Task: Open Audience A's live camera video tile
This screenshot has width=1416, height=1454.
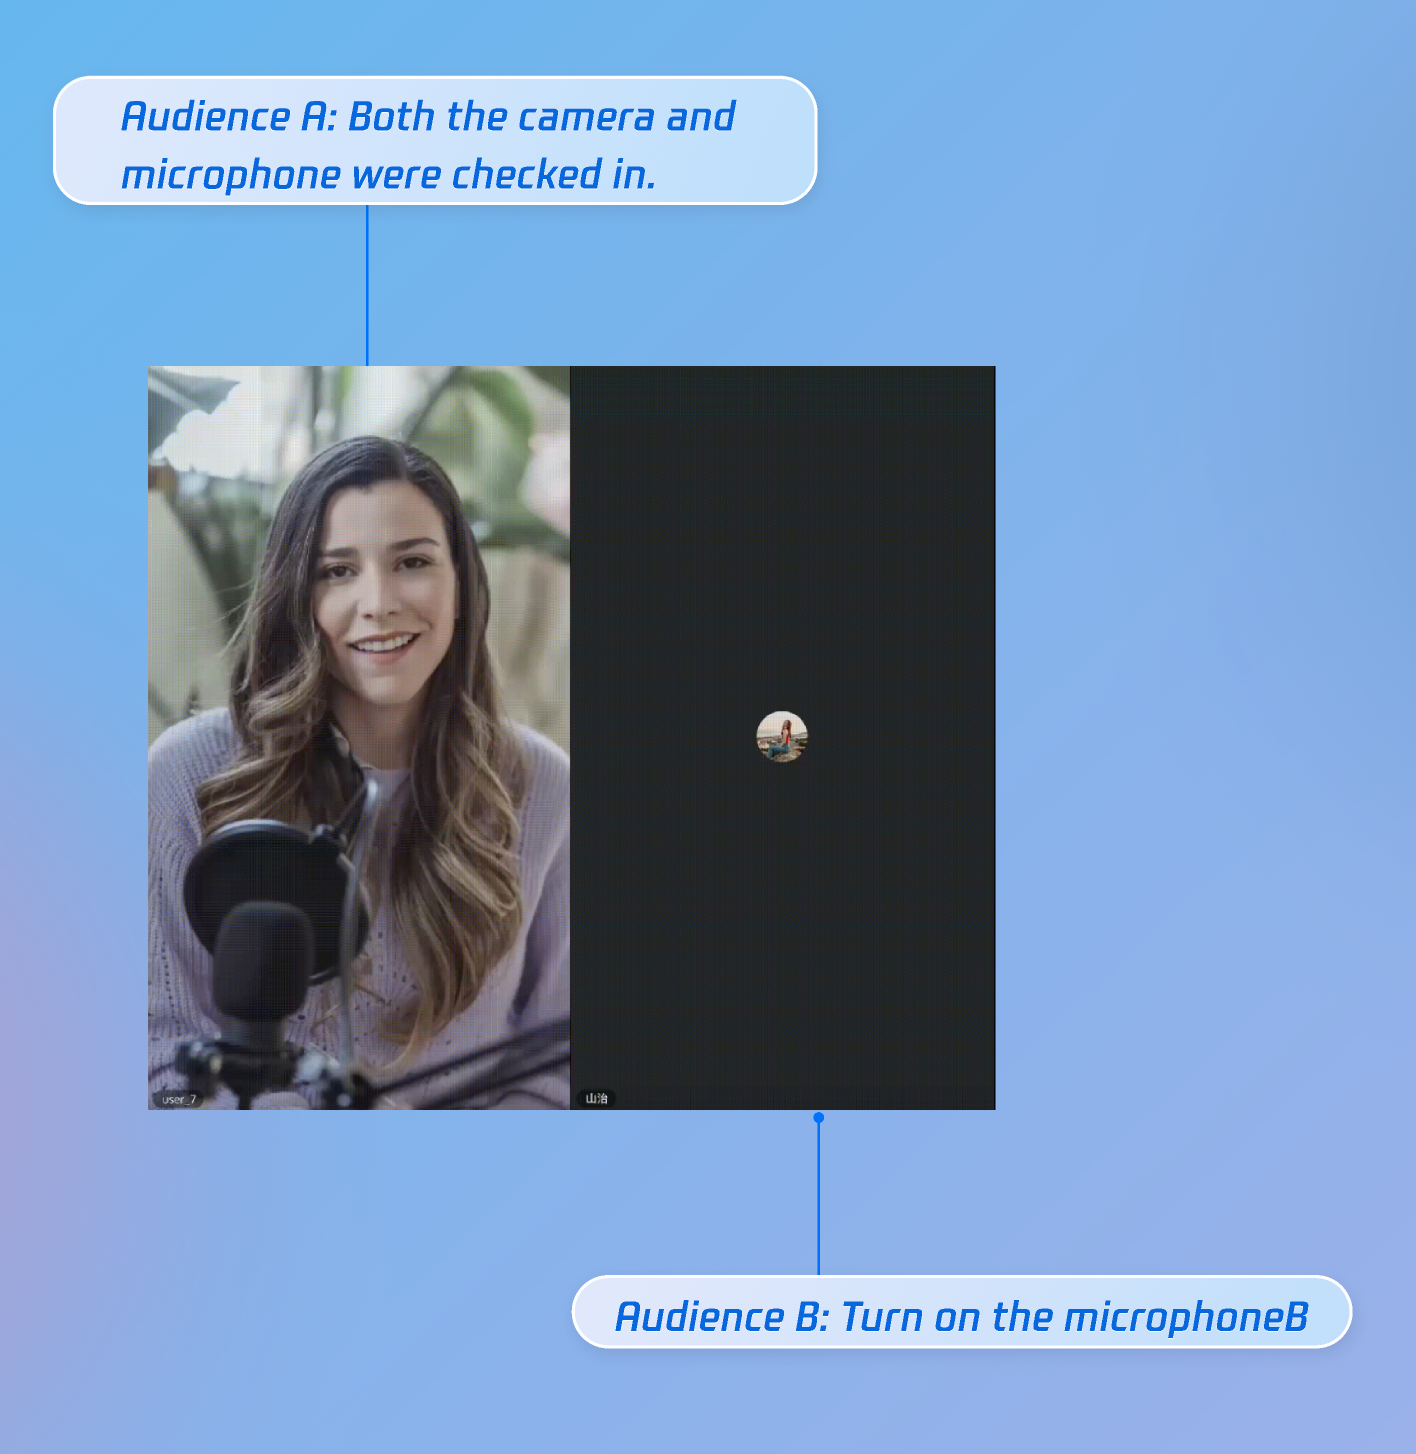Action: coord(359,737)
